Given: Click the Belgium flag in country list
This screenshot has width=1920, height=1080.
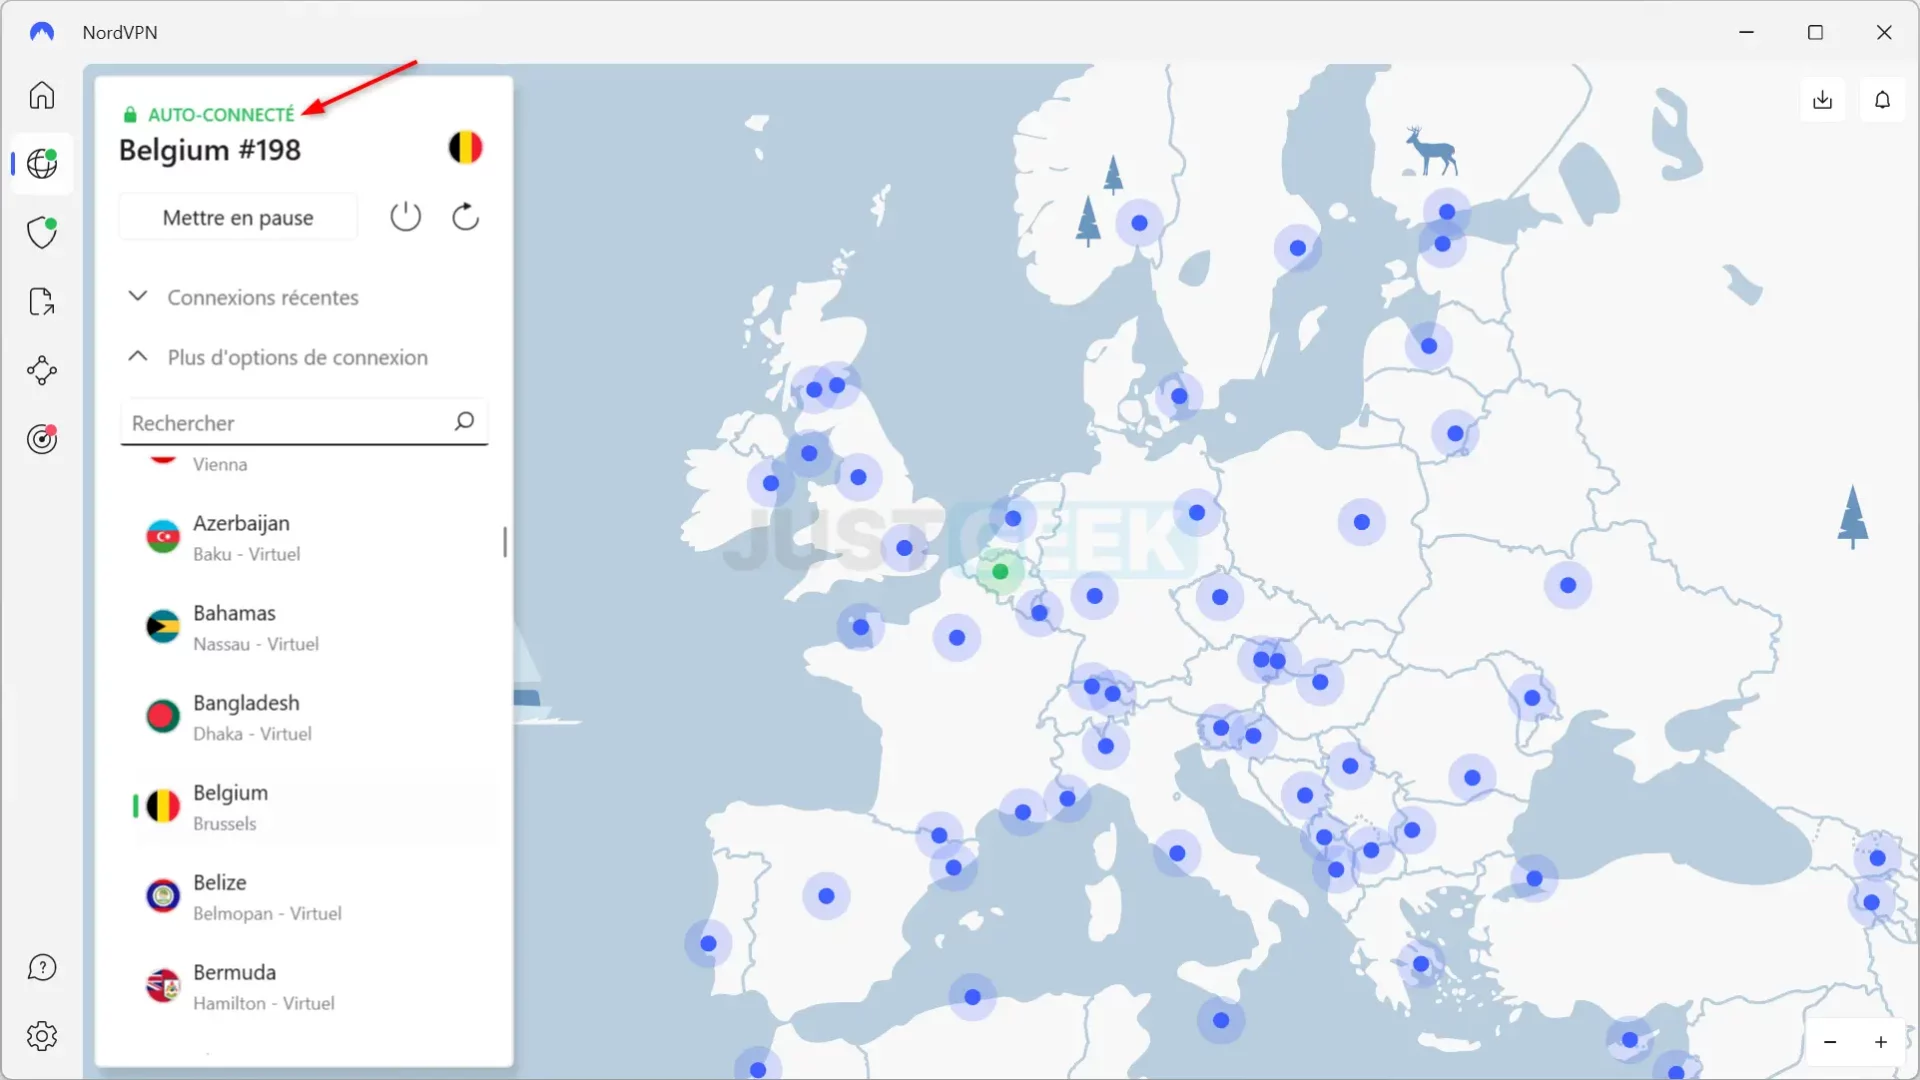Looking at the screenshot, I should [x=163, y=806].
